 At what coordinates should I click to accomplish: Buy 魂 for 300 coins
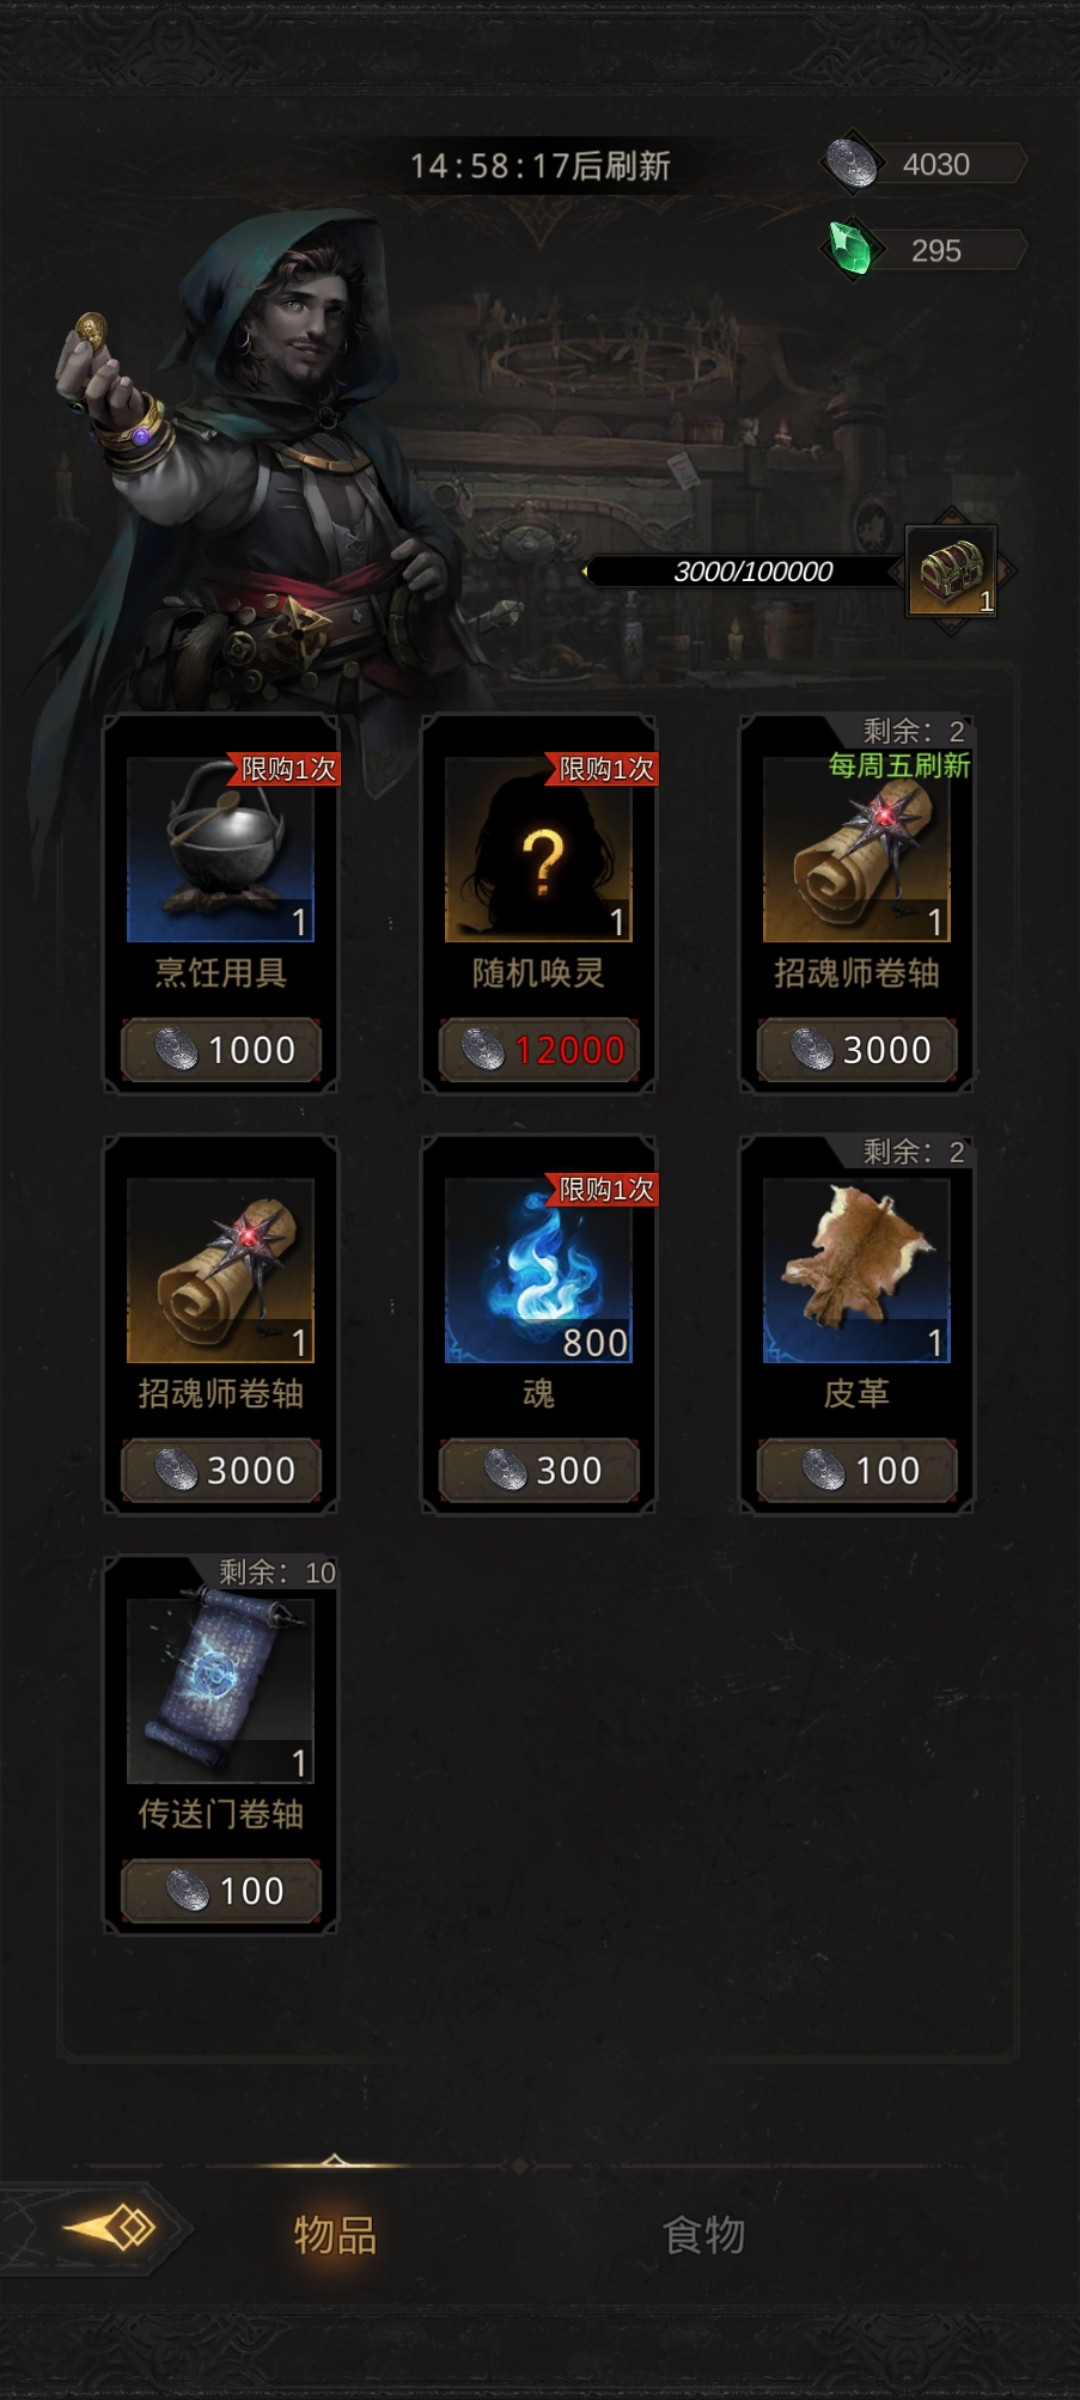click(x=539, y=1470)
